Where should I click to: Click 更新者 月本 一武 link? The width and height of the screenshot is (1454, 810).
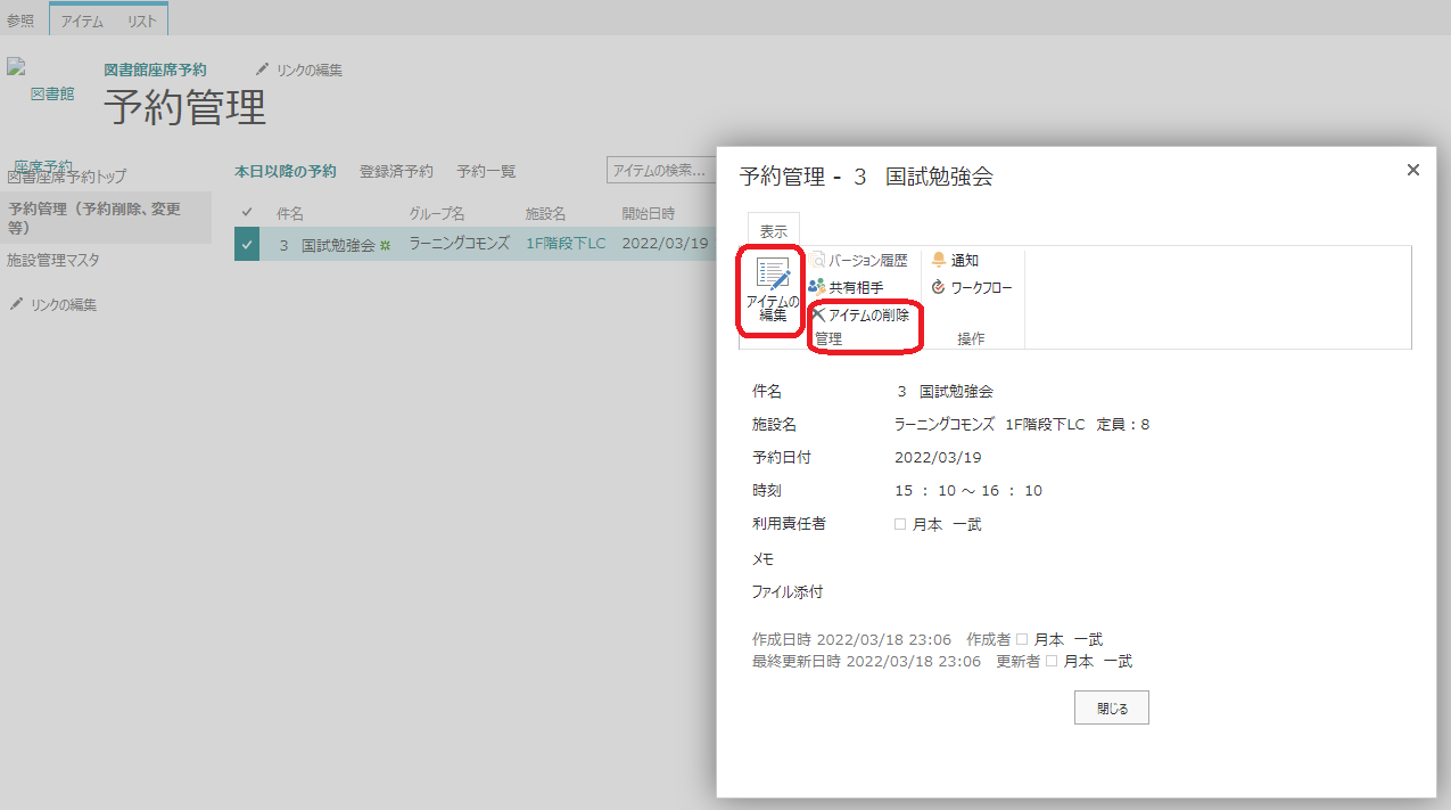point(1098,661)
